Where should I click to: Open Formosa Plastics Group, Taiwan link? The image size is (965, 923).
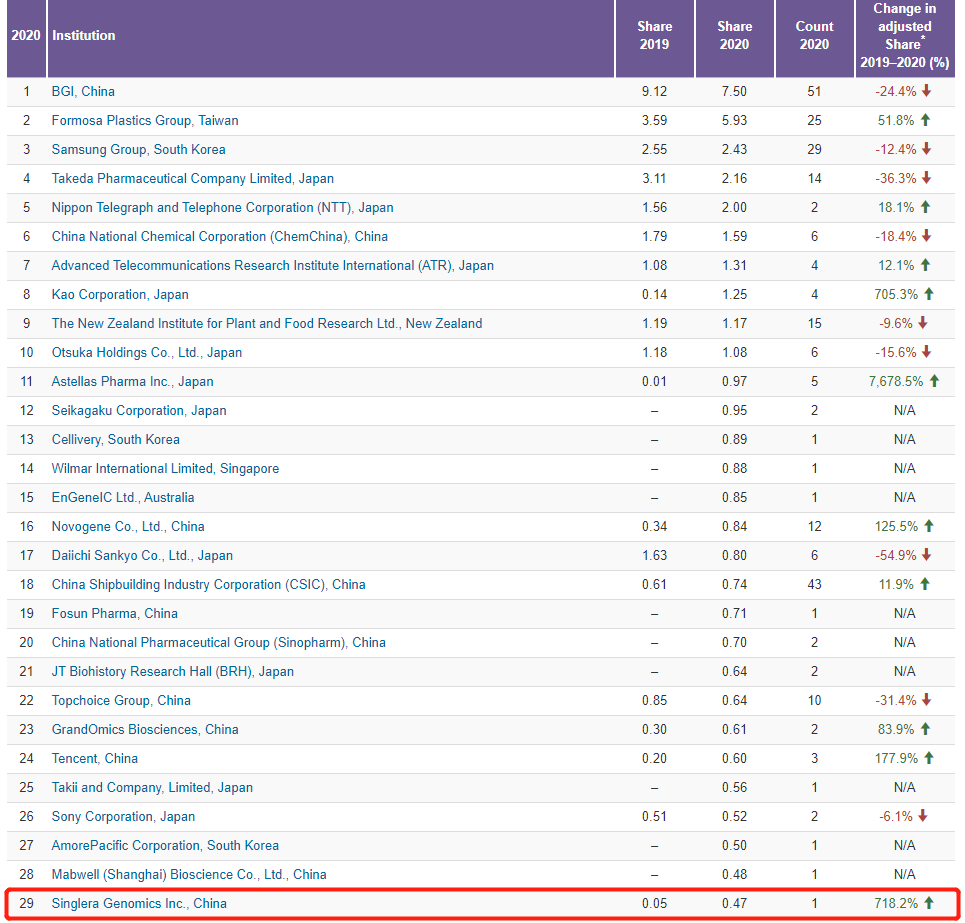point(145,120)
